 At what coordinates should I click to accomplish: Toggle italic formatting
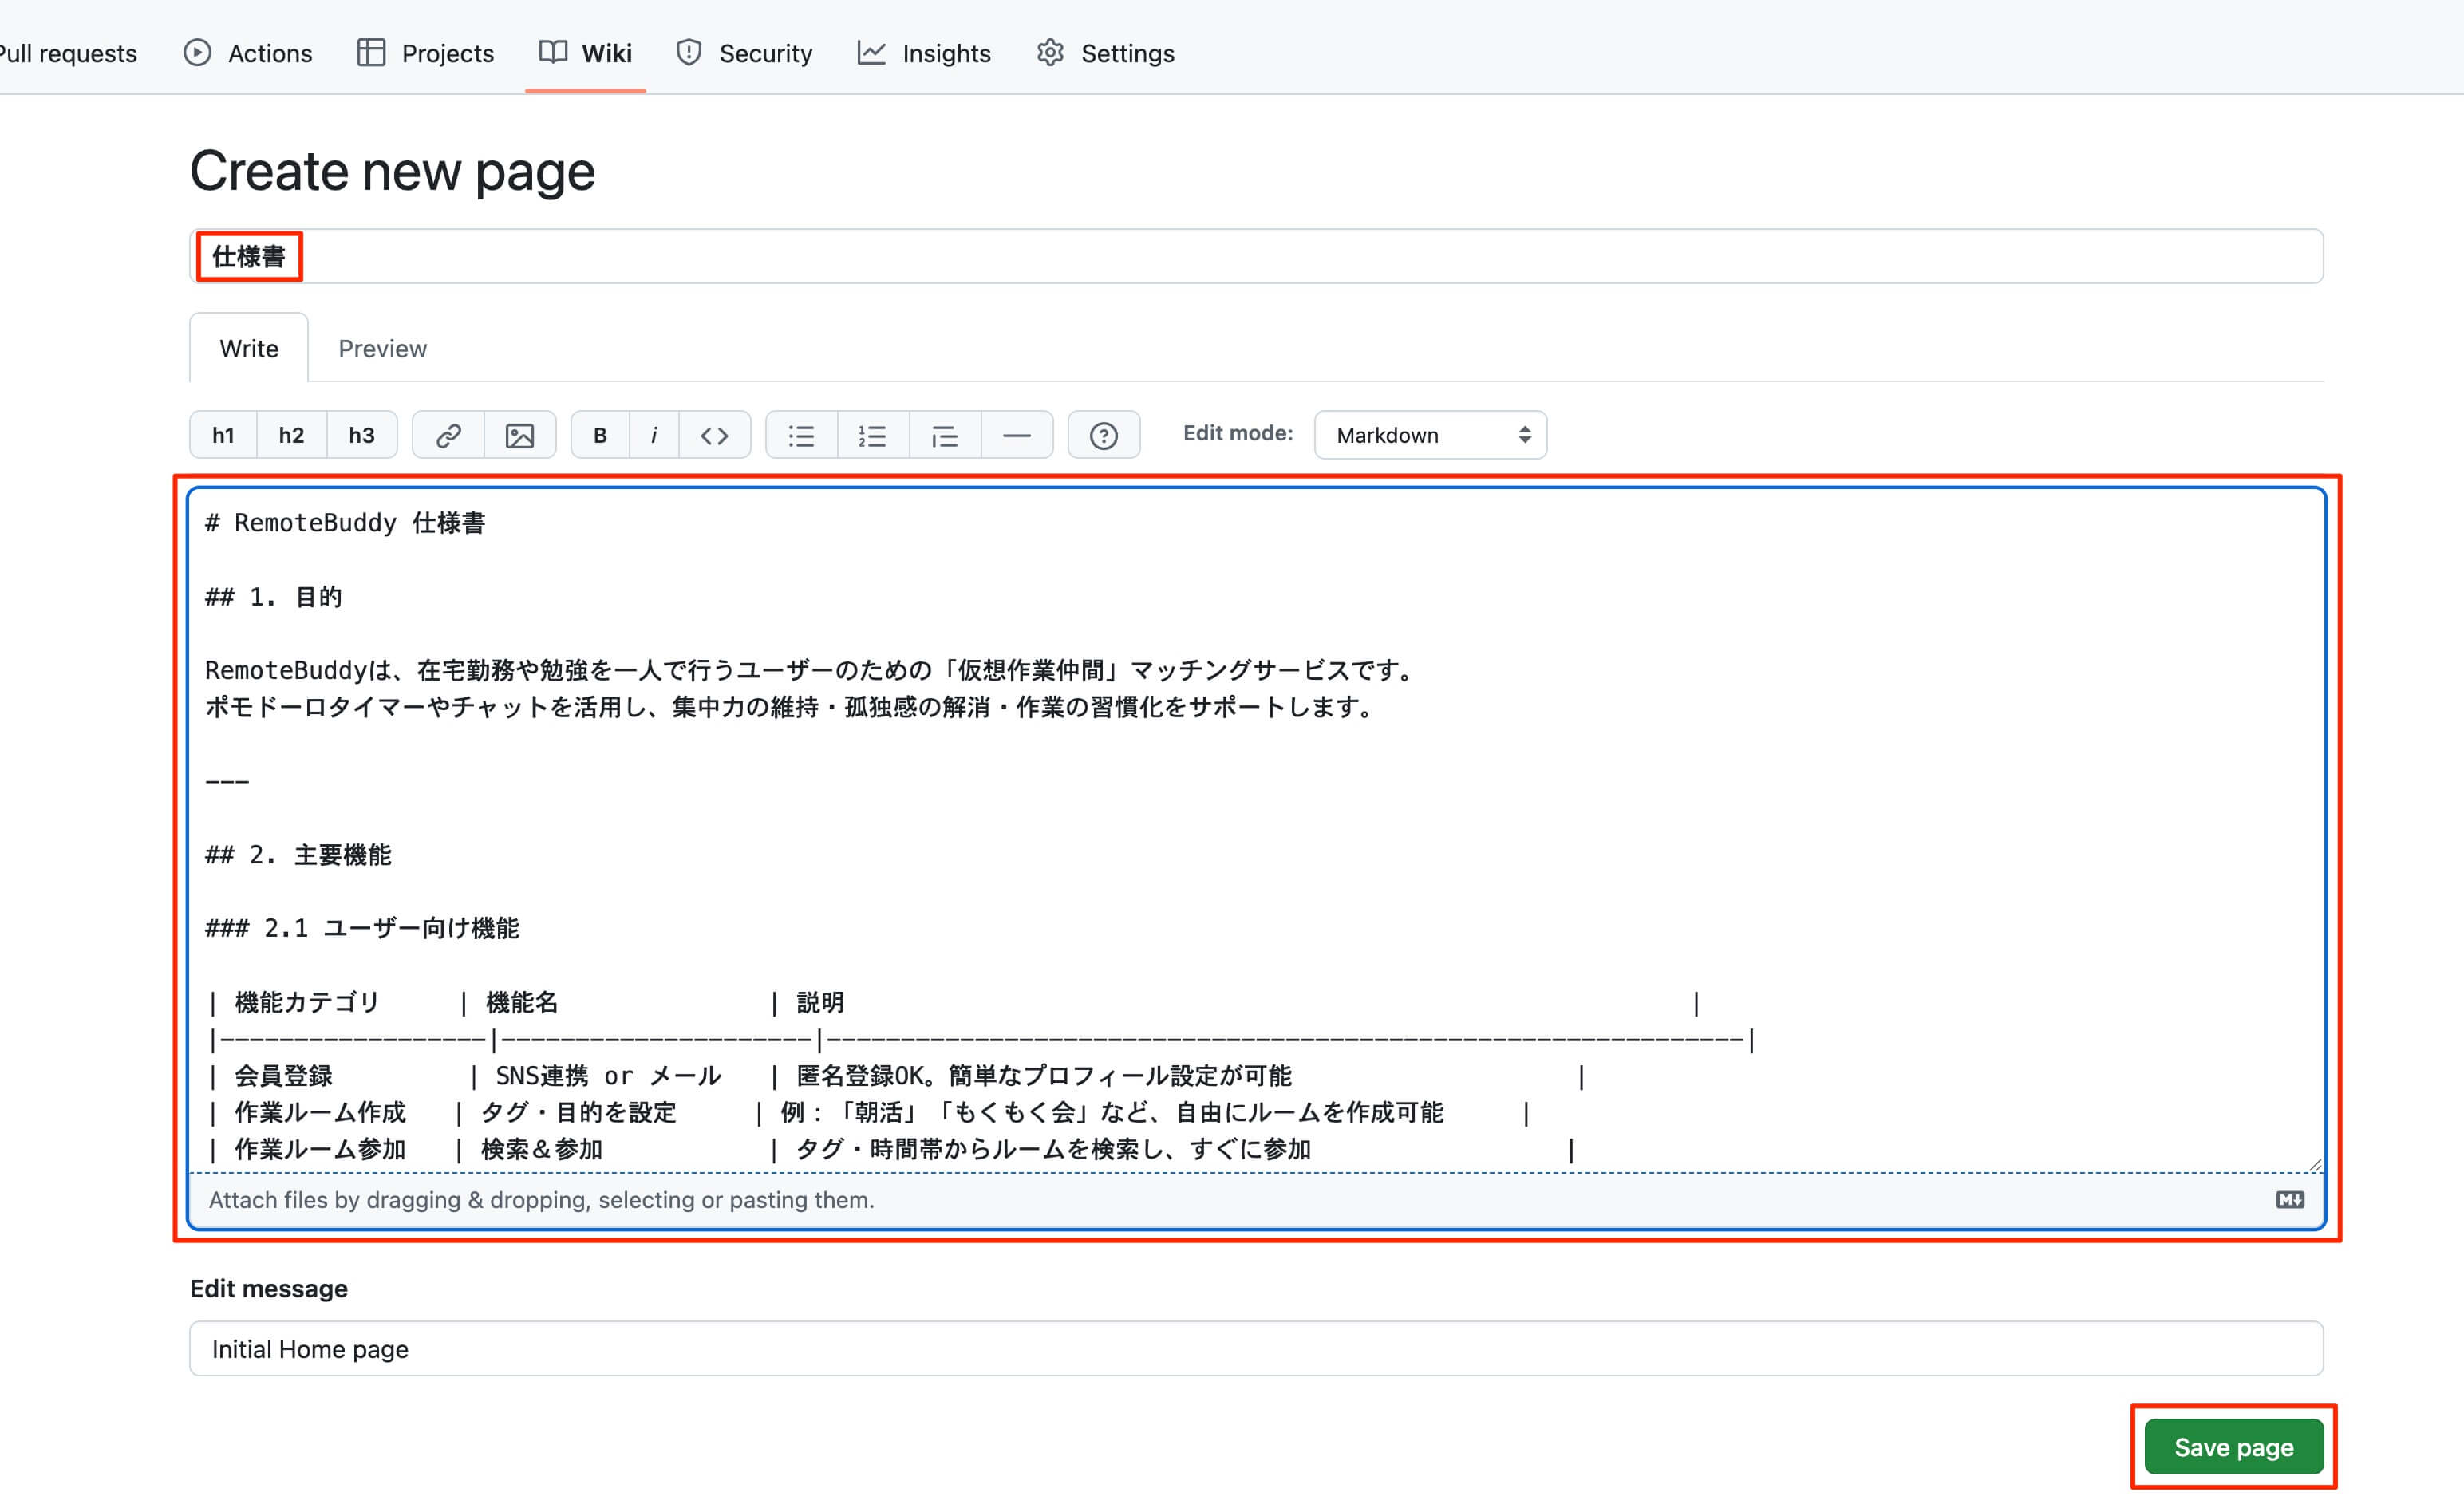(654, 435)
